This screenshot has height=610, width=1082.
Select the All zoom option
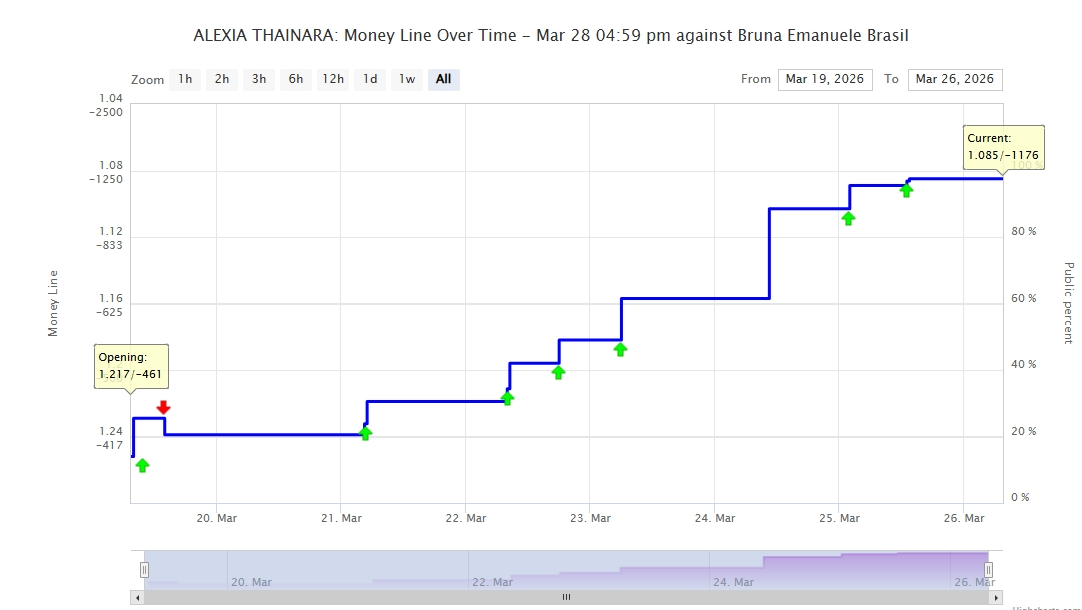pos(444,79)
